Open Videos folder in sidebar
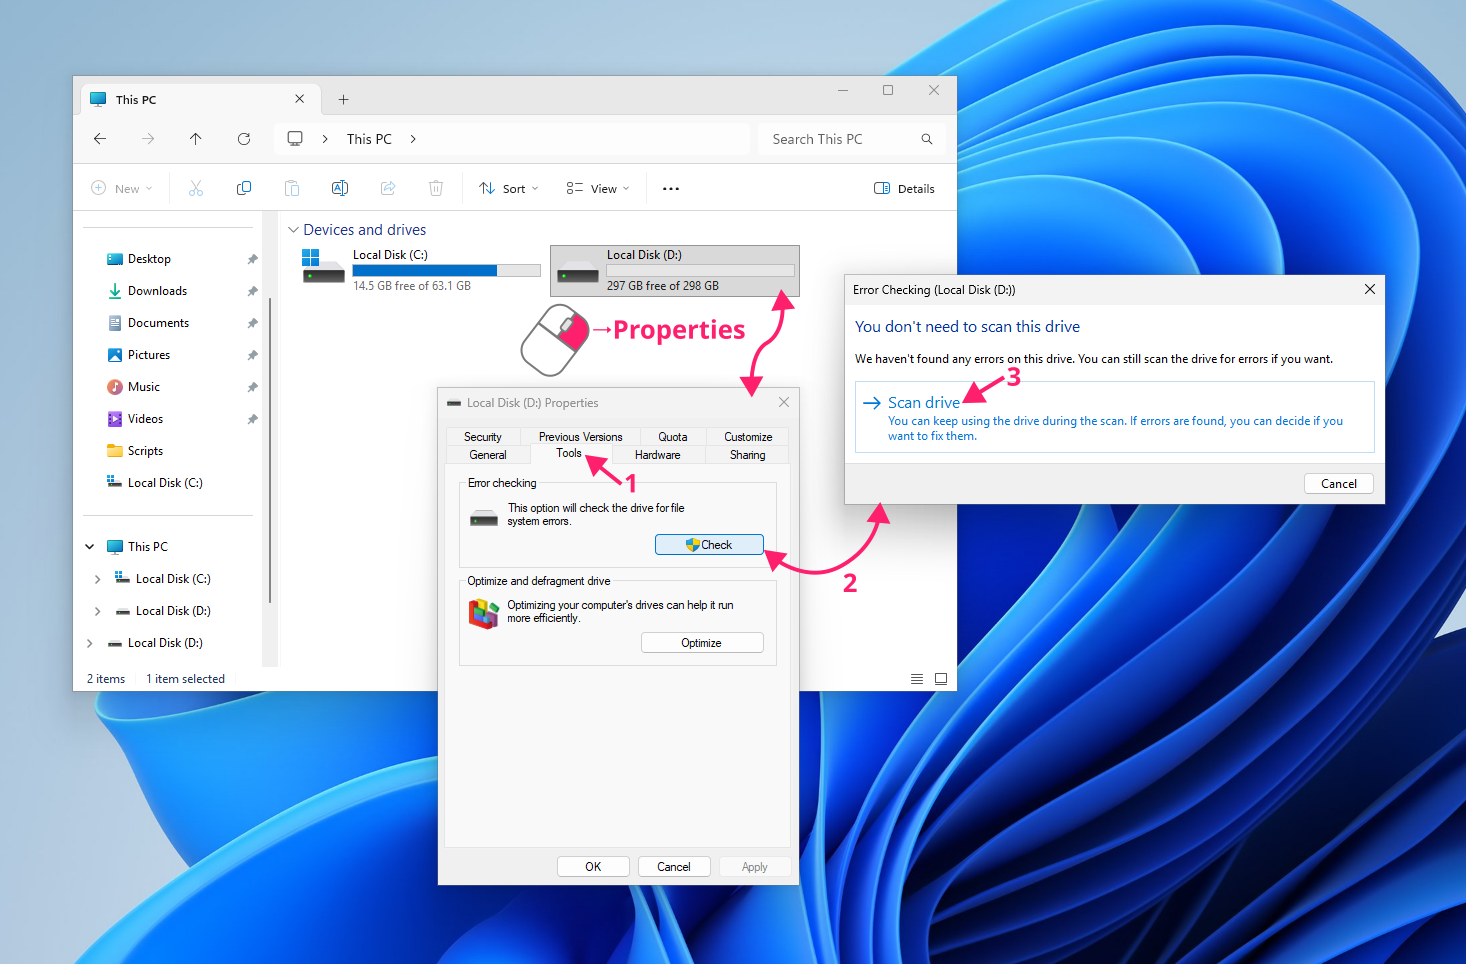The image size is (1466, 964). tap(145, 419)
